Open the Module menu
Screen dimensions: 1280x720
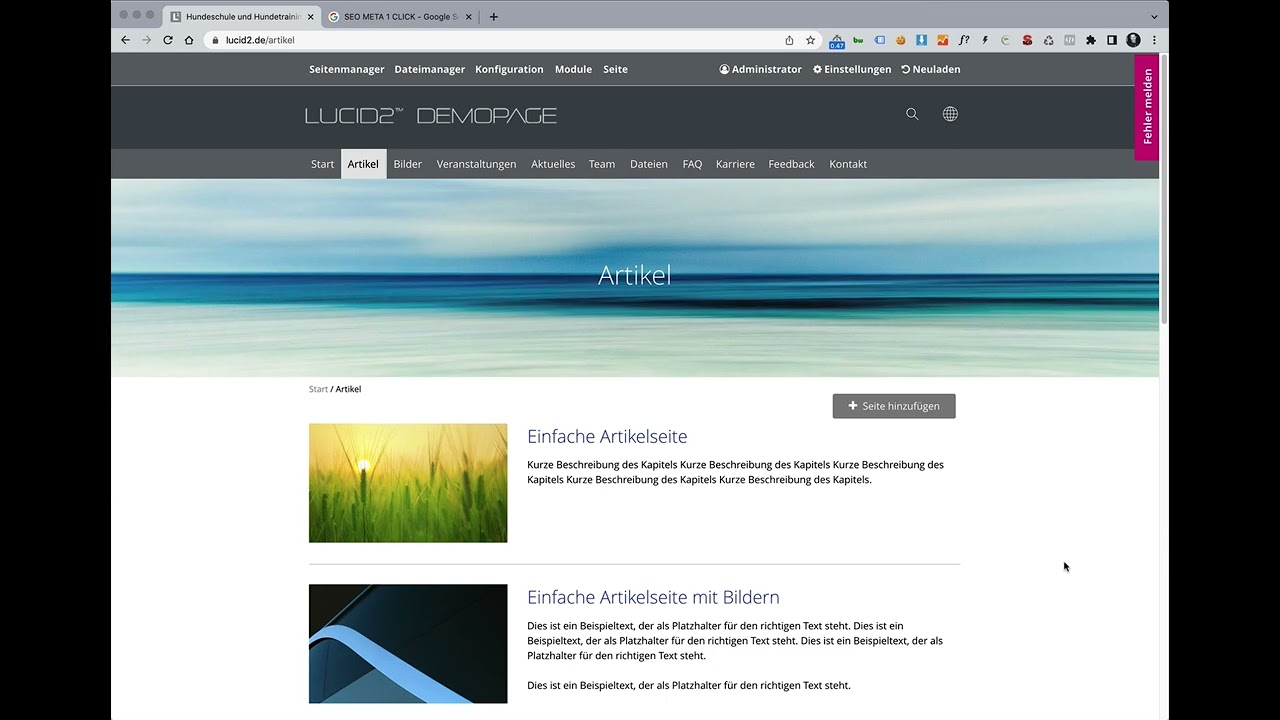[573, 69]
